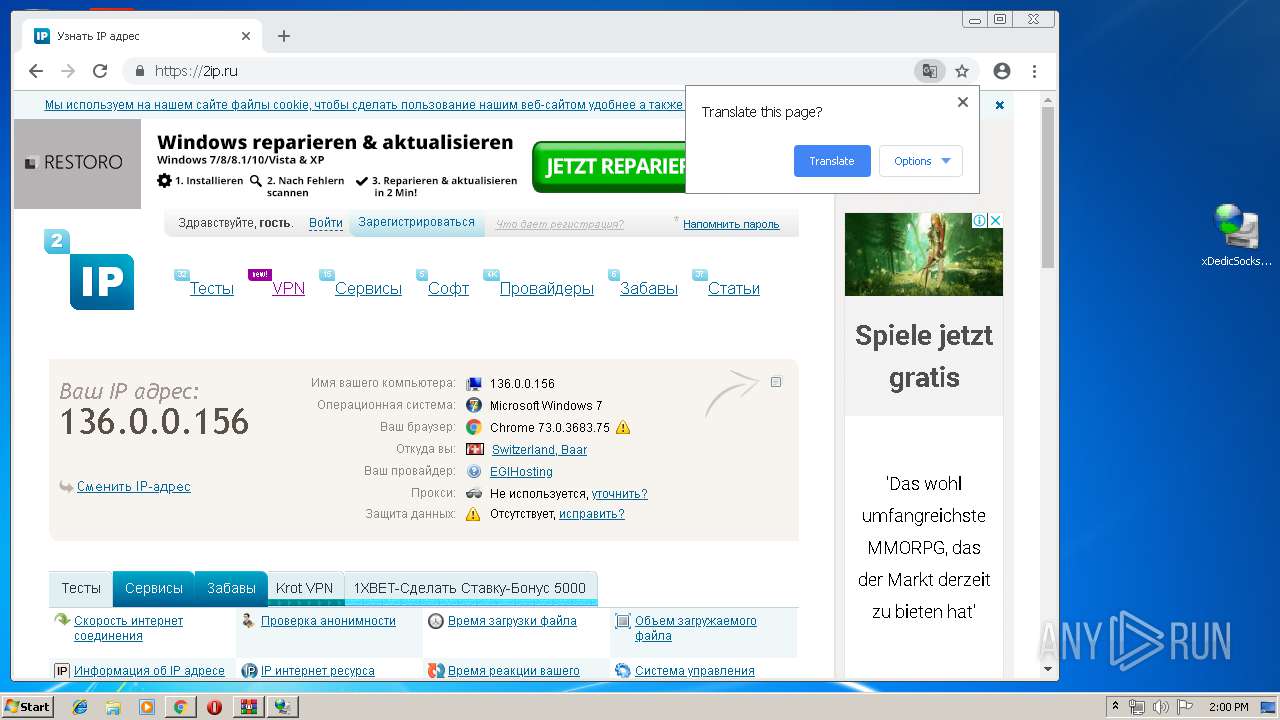Open Скорость интернет соединения test
1280x720 pixels.
128,628
